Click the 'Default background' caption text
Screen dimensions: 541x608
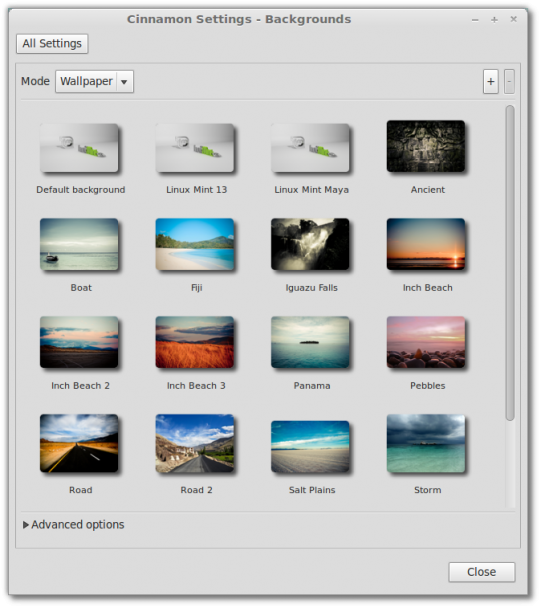tap(81, 190)
